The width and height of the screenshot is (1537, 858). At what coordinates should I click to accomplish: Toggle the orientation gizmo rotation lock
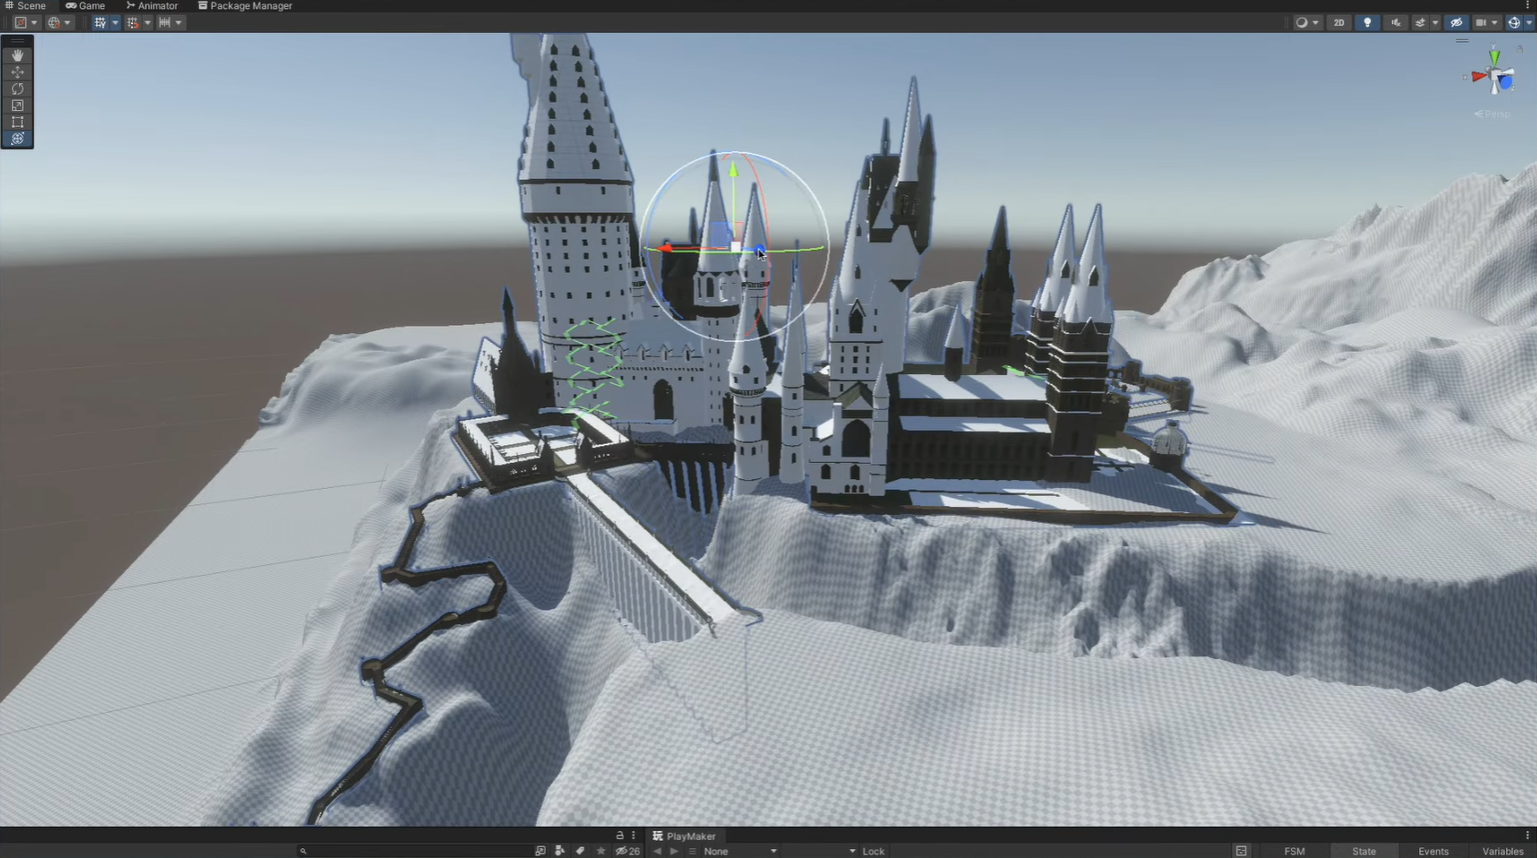(x=1520, y=47)
